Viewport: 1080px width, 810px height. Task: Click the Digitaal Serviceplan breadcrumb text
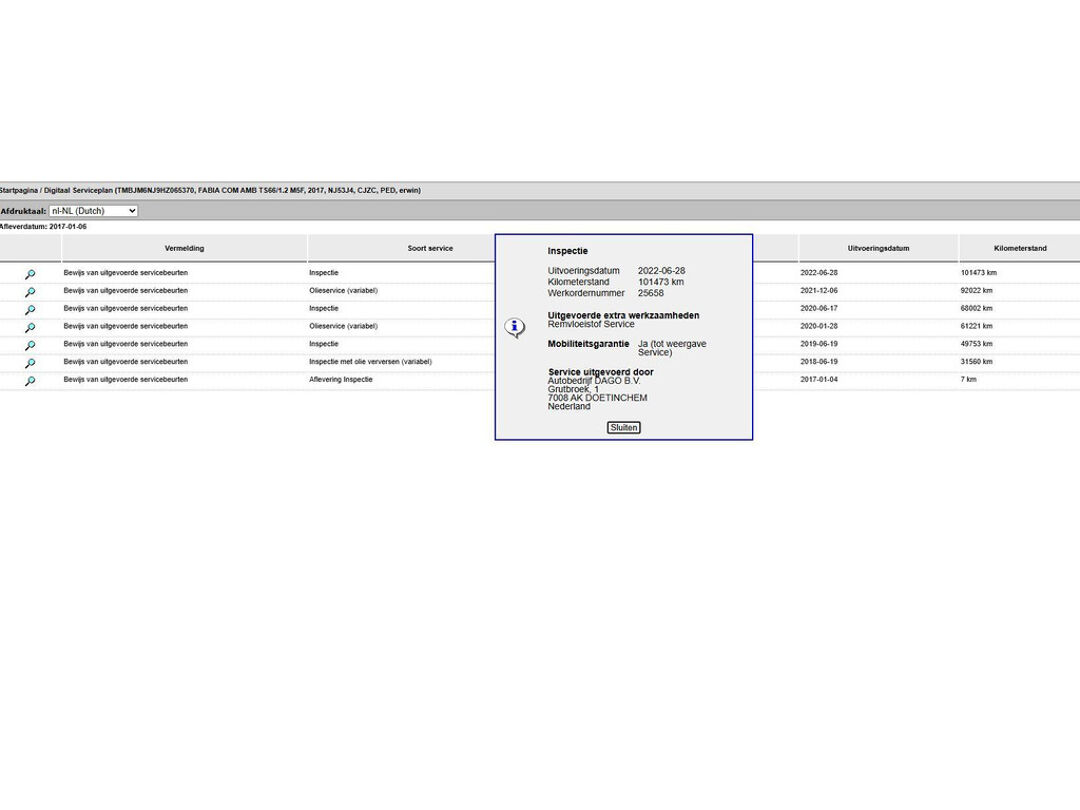point(78,190)
